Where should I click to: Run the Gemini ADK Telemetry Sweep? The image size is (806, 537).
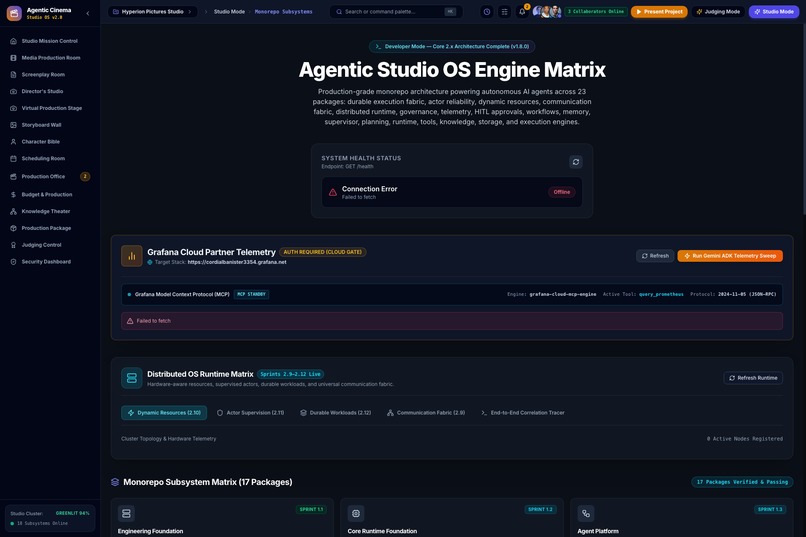[x=730, y=255]
